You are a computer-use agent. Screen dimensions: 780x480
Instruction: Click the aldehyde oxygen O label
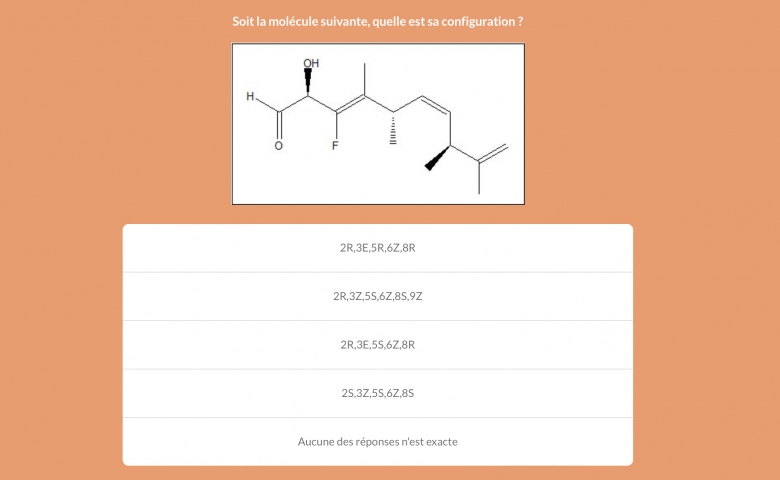point(279,146)
